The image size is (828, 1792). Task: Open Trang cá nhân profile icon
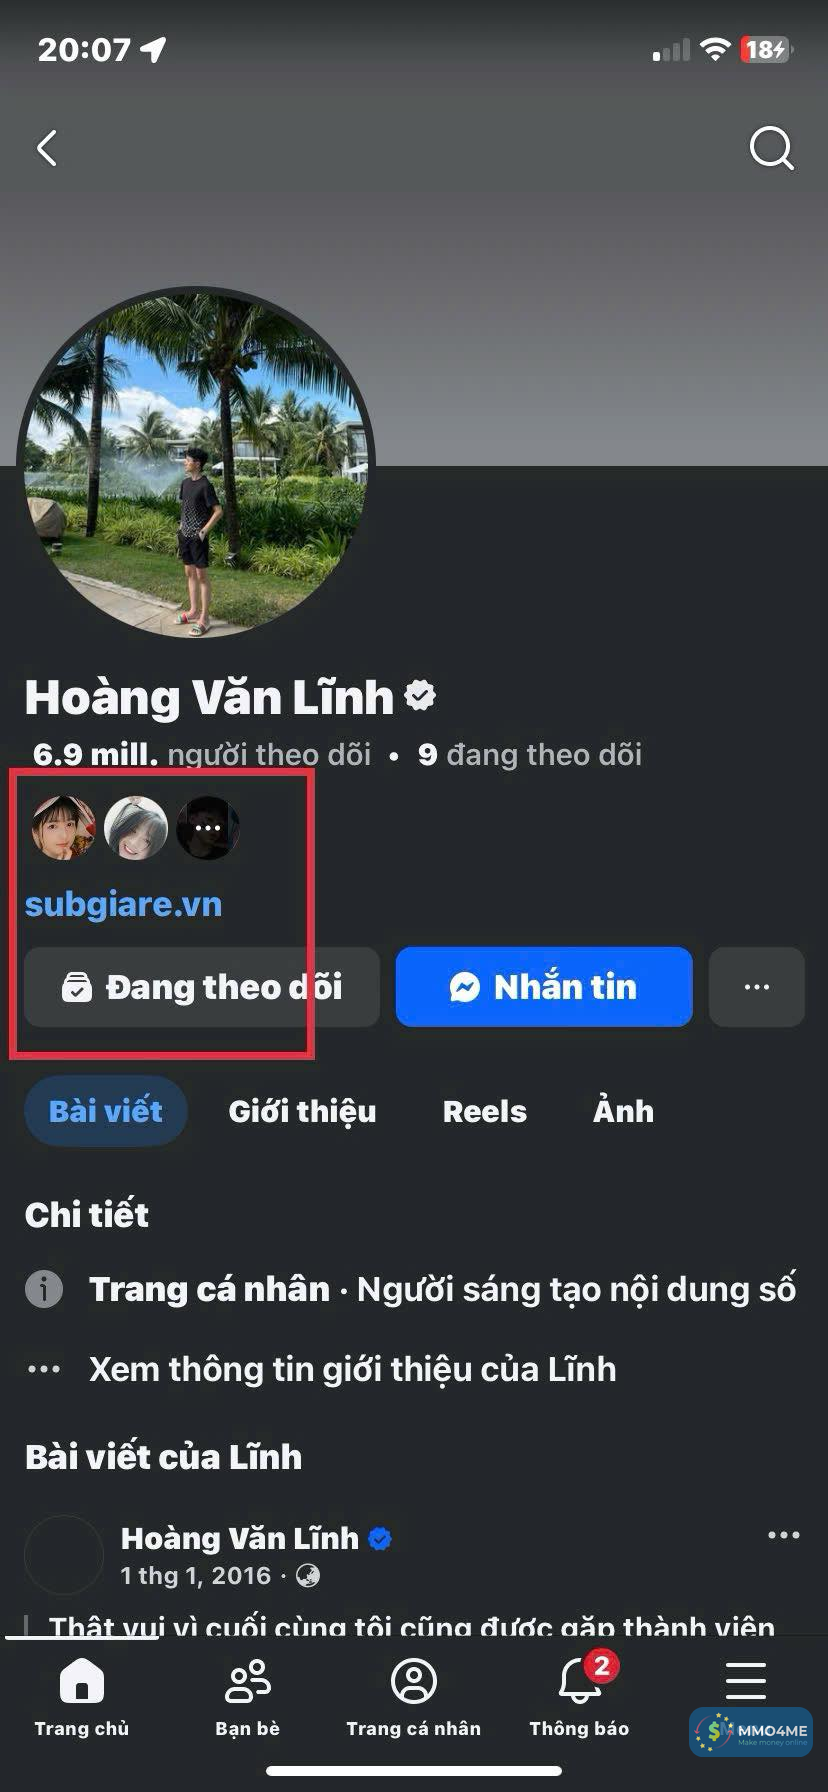click(414, 1681)
